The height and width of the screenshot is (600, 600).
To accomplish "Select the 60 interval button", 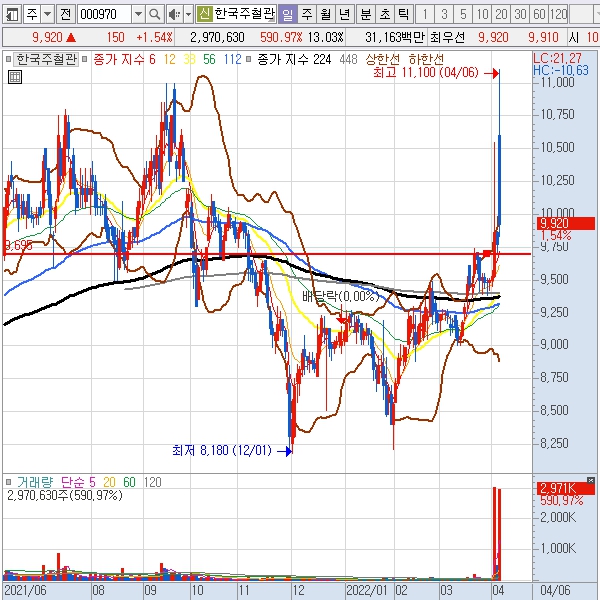I will click(540, 15).
